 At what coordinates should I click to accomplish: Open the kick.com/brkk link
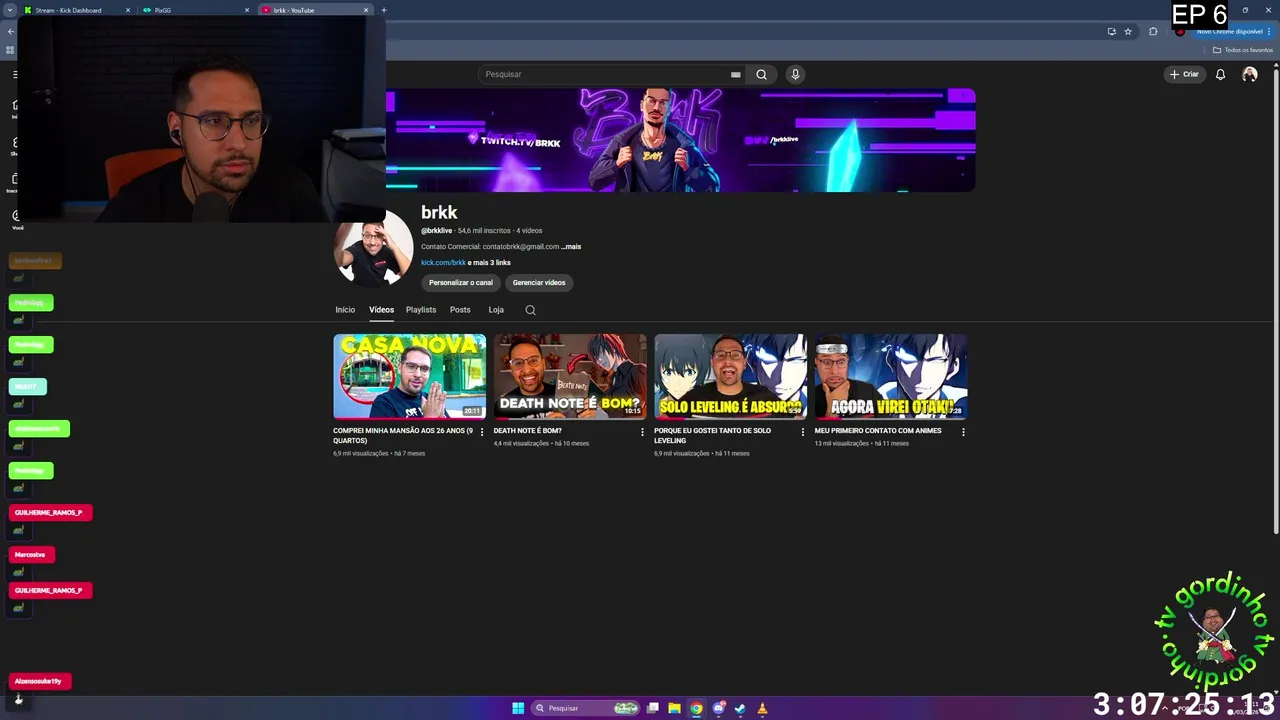[x=443, y=262]
